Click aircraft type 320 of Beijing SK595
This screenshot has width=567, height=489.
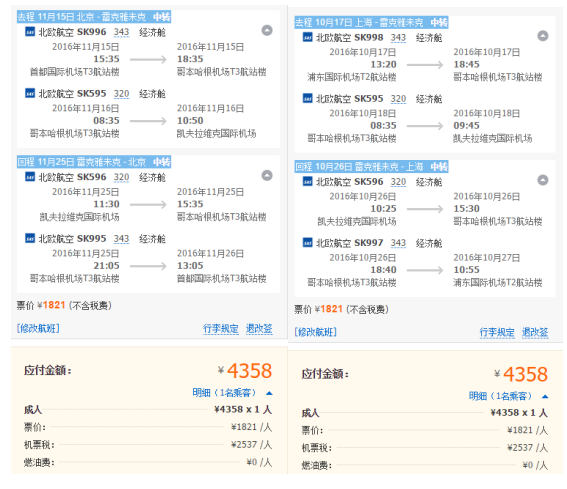[122, 94]
